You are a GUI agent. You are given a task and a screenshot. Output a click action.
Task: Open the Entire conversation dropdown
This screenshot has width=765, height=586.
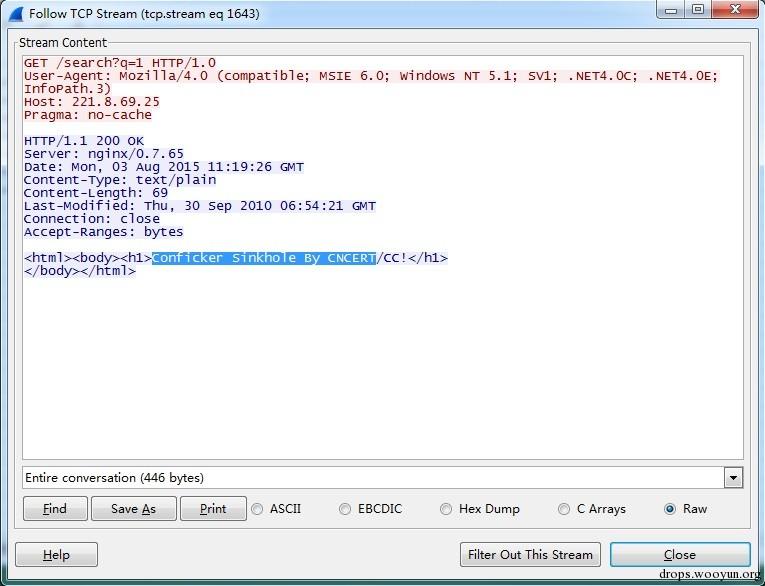click(x=734, y=478)
